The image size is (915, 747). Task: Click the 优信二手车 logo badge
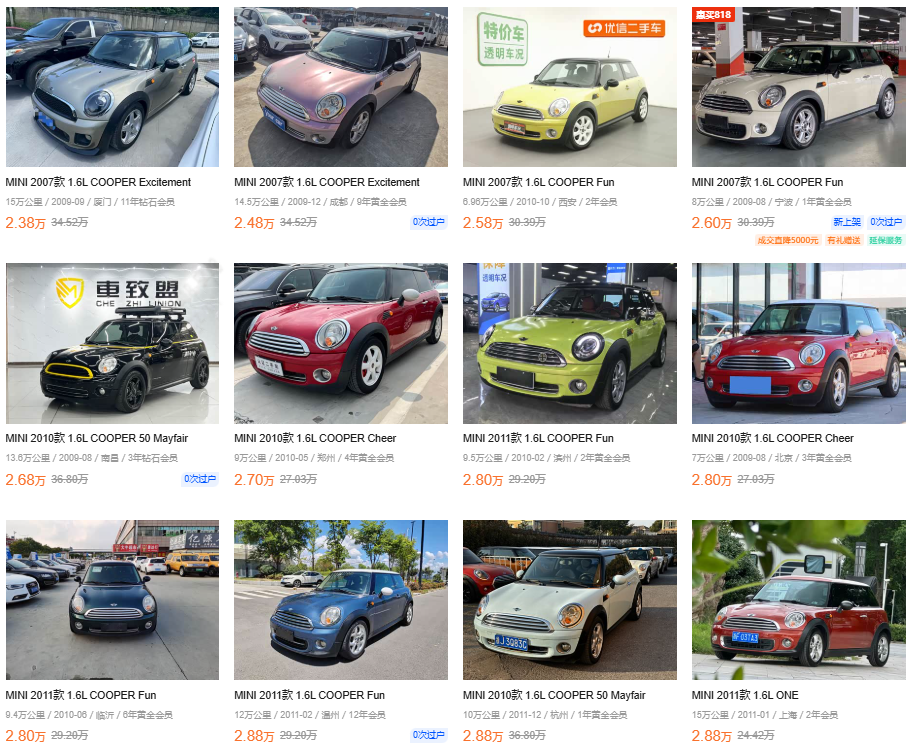tap(624, 28)
